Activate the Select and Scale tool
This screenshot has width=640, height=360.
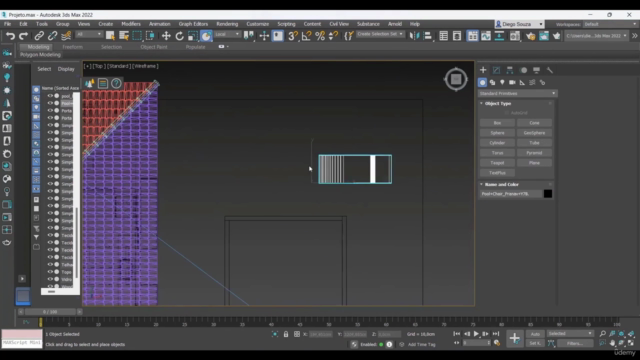coord(193,36)
